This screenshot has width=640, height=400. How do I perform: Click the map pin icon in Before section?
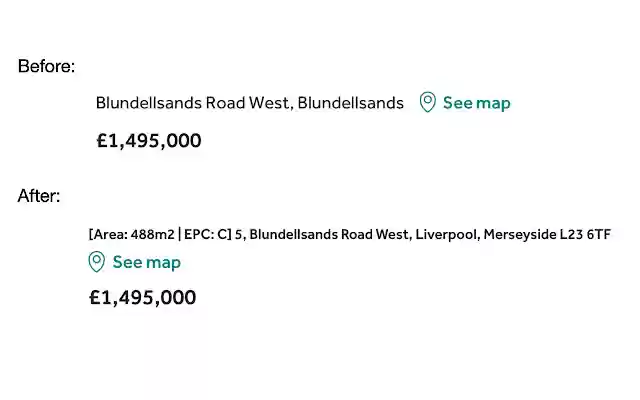427,102
